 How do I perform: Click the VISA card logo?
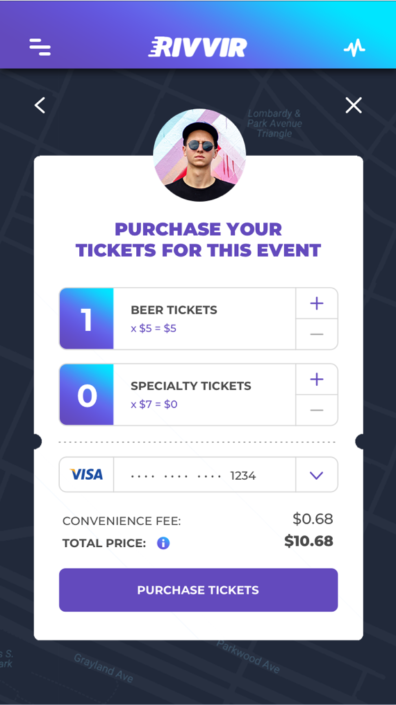(x=86, y=475)
